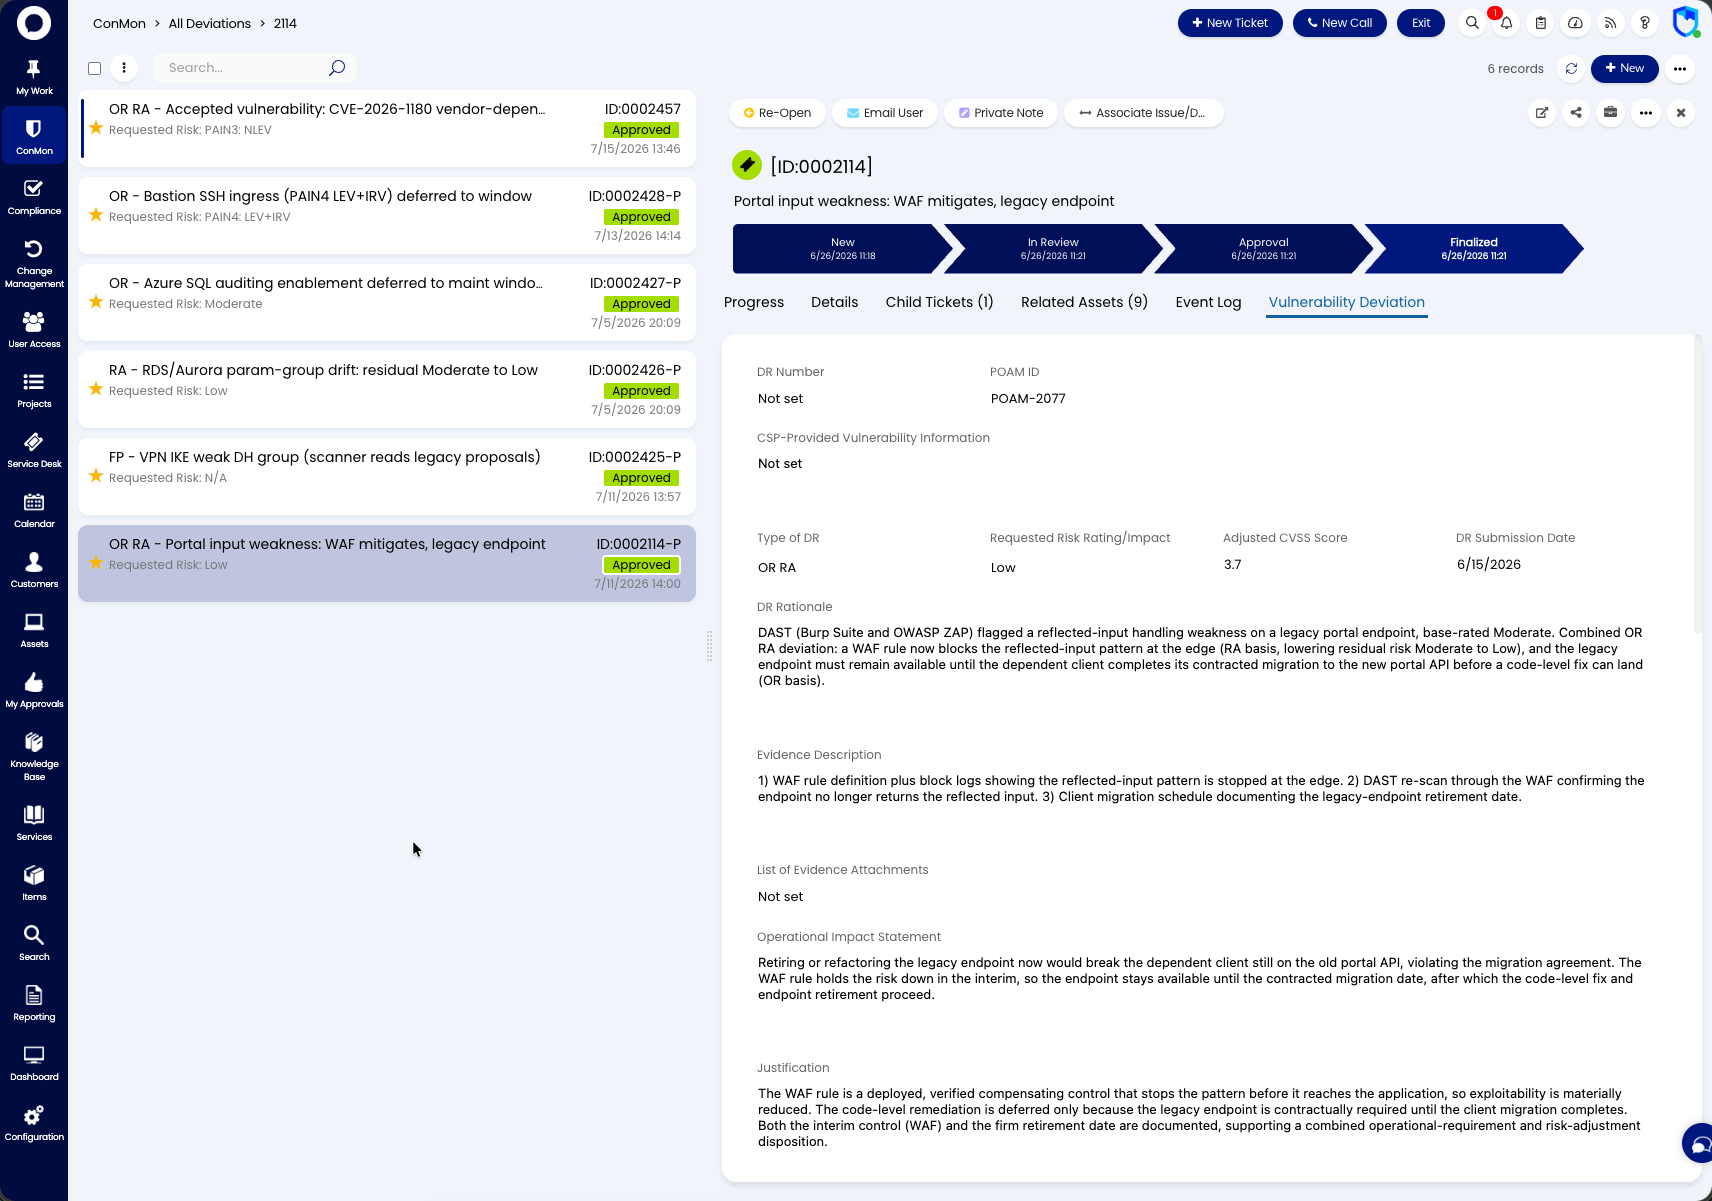
Task: Open Items section
Action: tap(34, 883)
